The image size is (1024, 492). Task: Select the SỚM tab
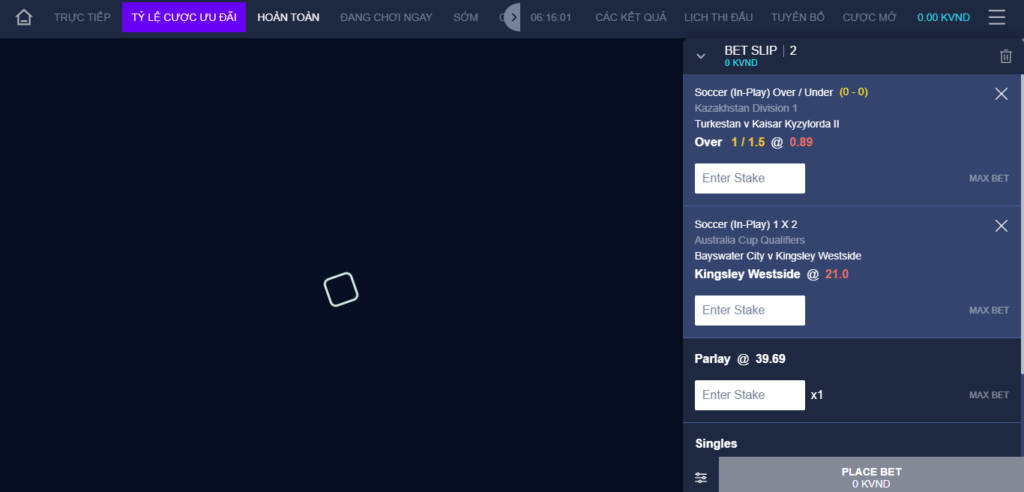[x=466, y=17]
